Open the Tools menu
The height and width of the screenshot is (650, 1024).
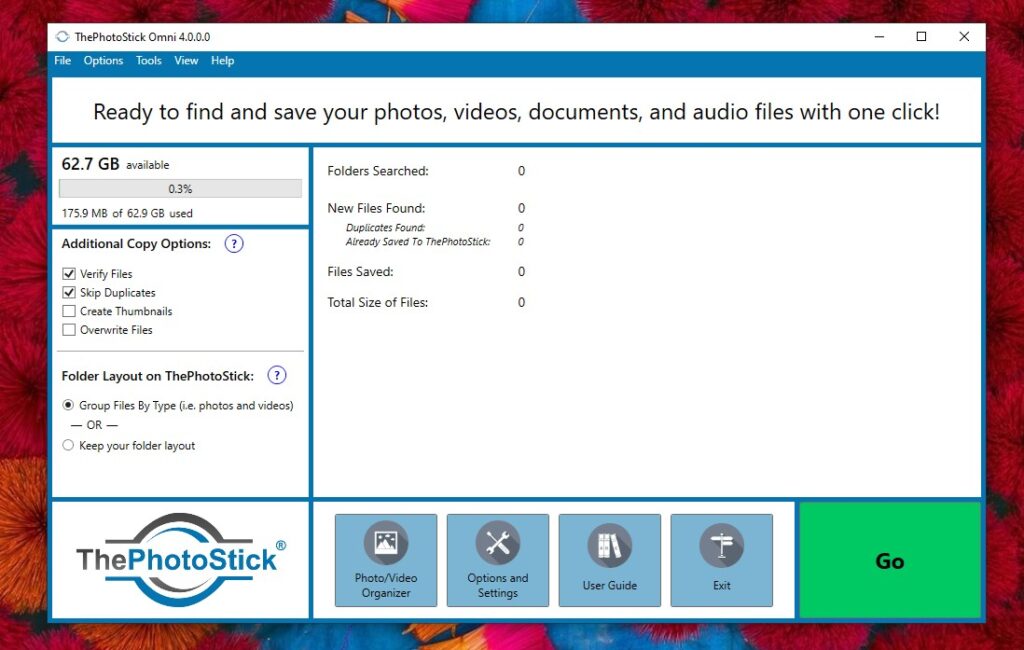click(x=149, y=61)
